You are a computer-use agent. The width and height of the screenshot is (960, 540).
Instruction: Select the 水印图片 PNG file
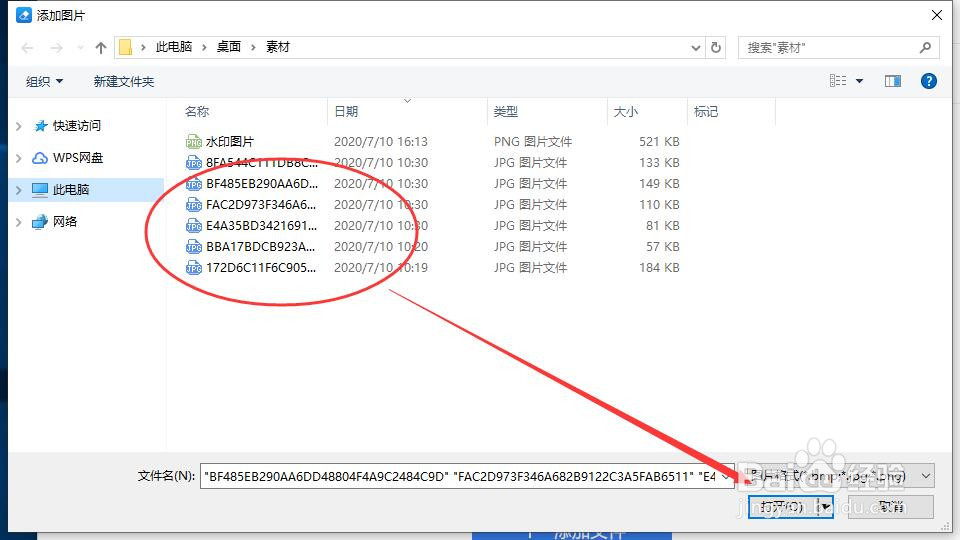(230, 141)
